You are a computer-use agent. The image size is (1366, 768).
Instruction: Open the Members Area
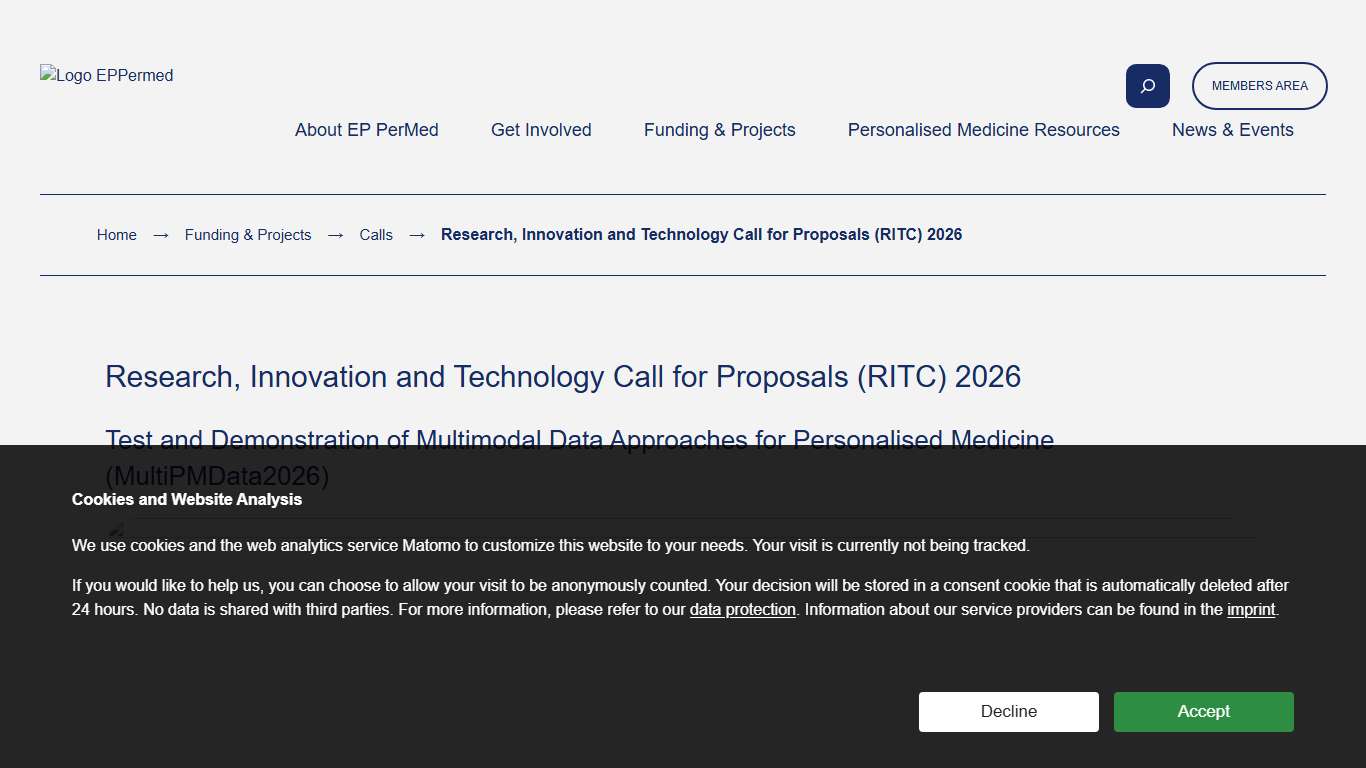1259,86
